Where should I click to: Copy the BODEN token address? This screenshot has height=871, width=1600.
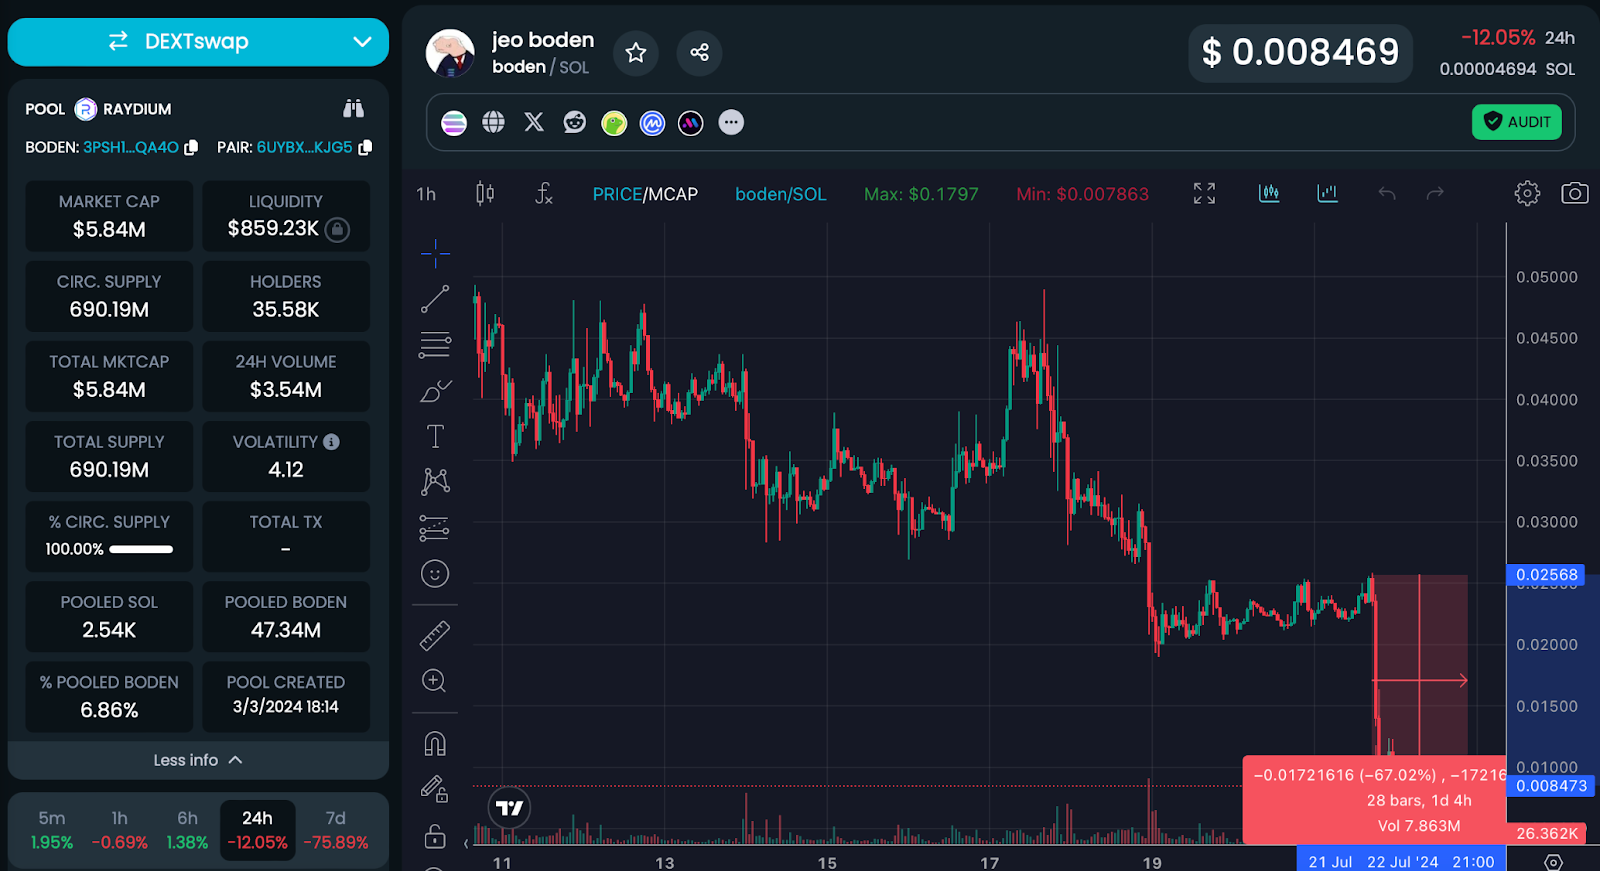[191, 147]
